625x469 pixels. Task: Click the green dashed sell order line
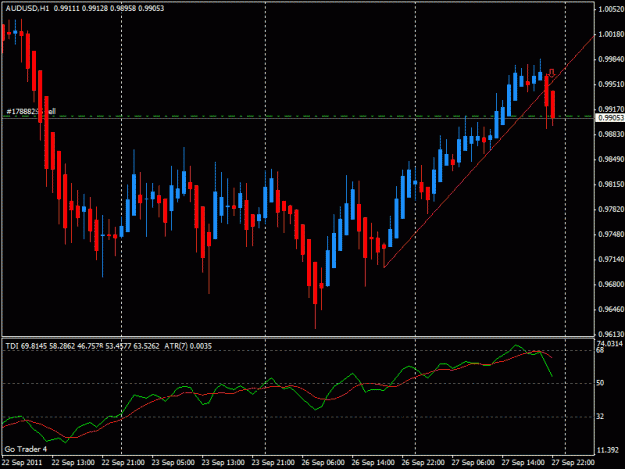click(298, 116)
